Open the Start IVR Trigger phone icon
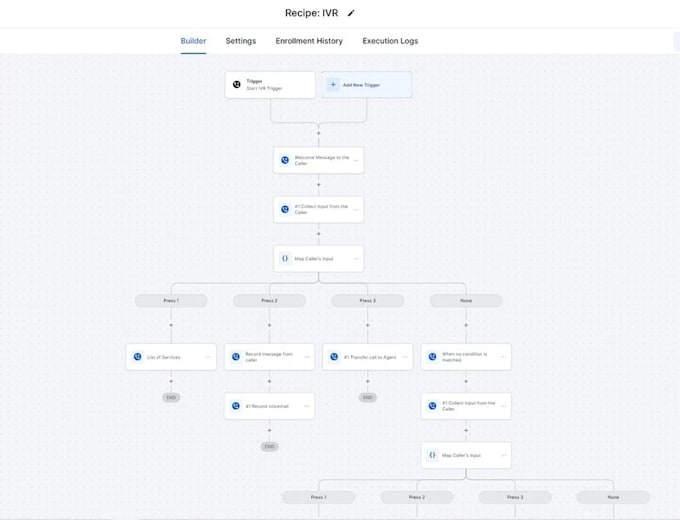The height and width of the screenshot is (520, 680). (236, 85)
